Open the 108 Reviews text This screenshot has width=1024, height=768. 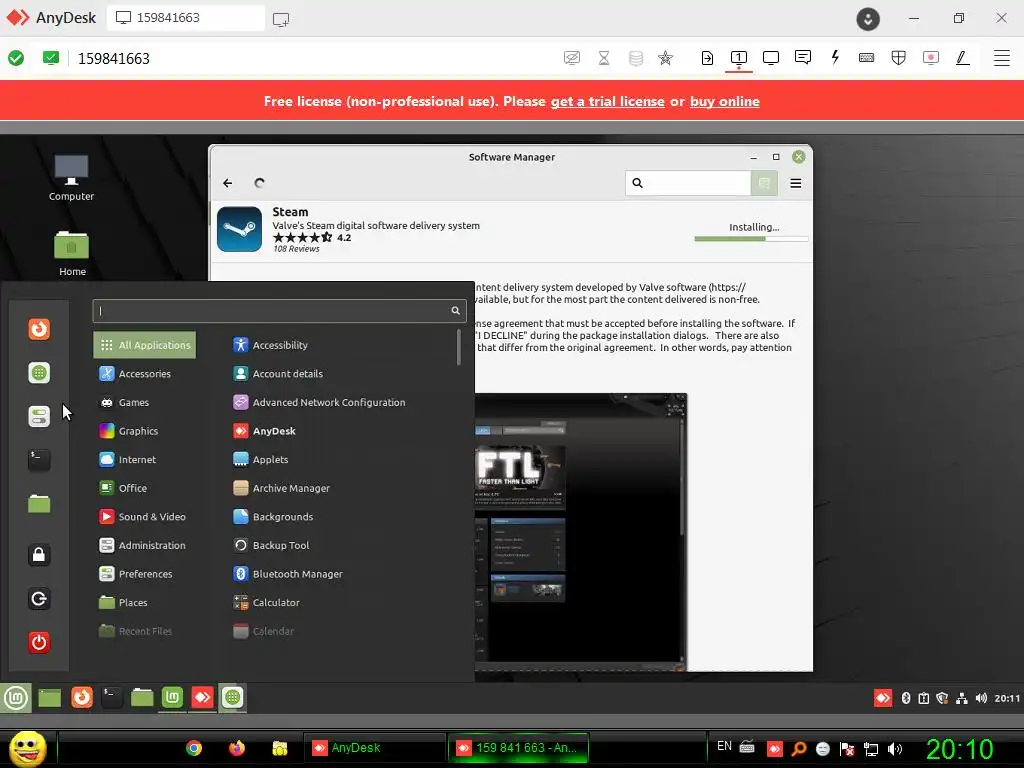click(296, 249)
